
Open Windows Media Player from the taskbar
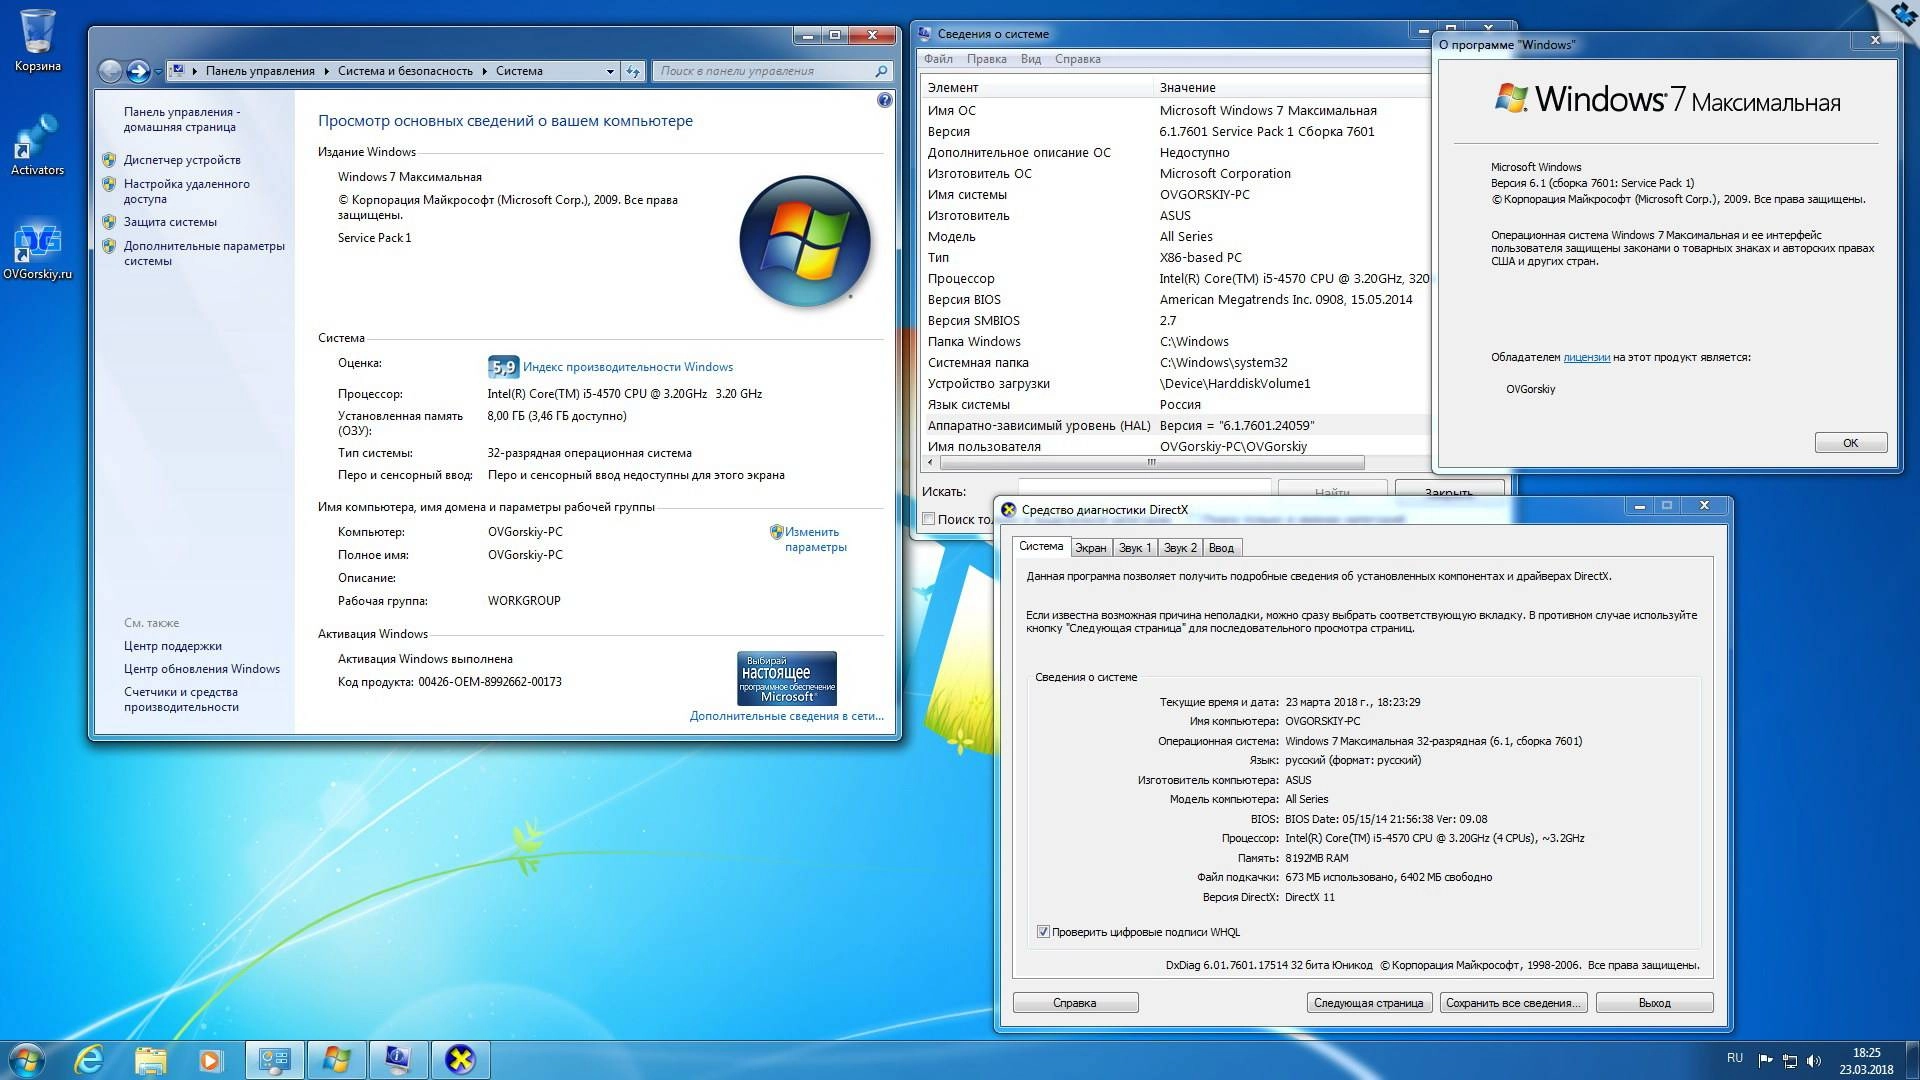(212, 1059)
